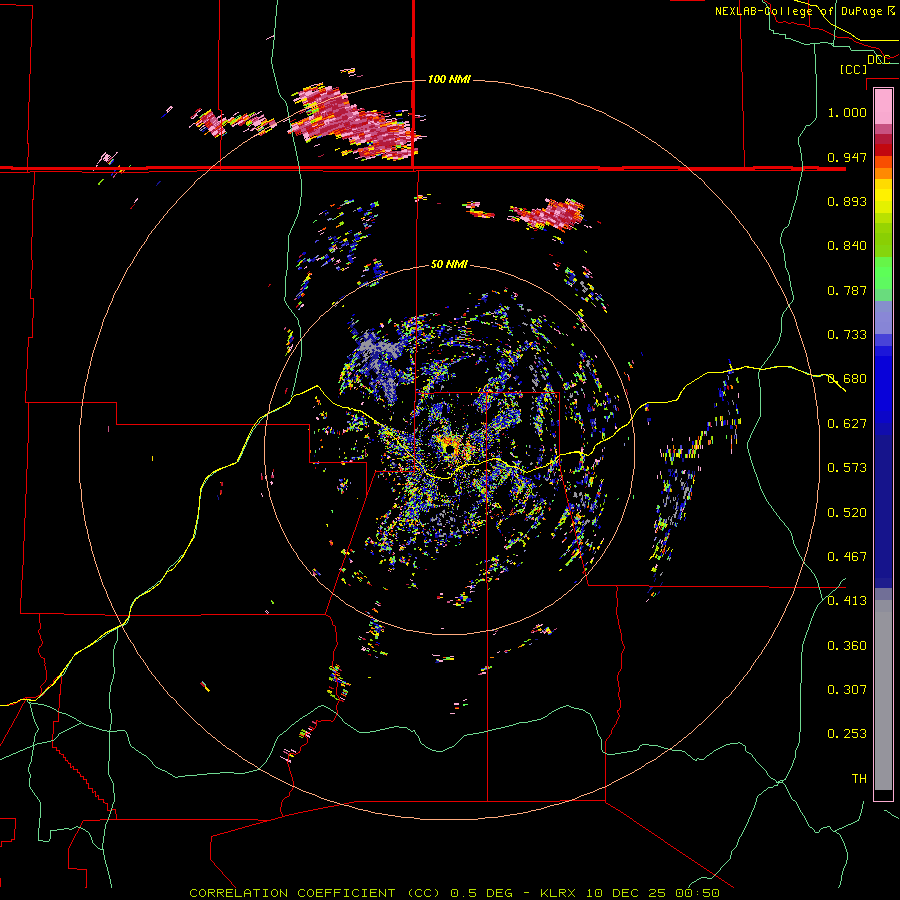Click the CORRELATION COEFFICIENT (CC) title text
The width and height of the screenshot is (900, 900).
[315, 893]
